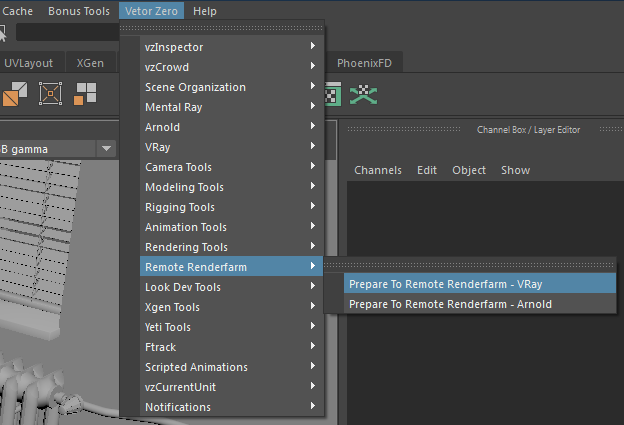Switch to the UVLayout shelf tab
Viewport: 624px width, 425px height.
pyautogui.click(x=29, y=63)
